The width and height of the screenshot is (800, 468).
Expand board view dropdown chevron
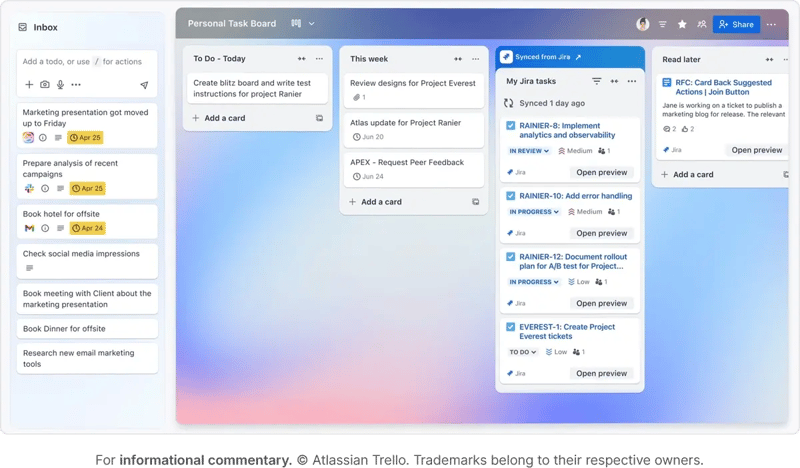click(x=312, y=23)
